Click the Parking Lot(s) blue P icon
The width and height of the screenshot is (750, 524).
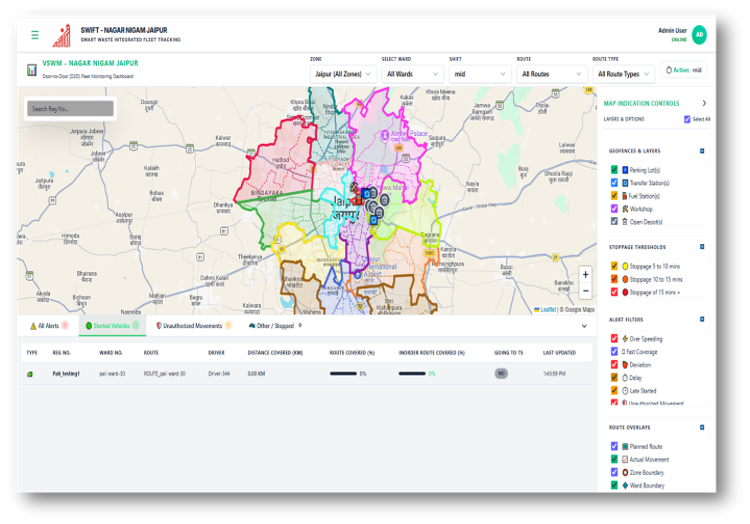pos(625,170)
